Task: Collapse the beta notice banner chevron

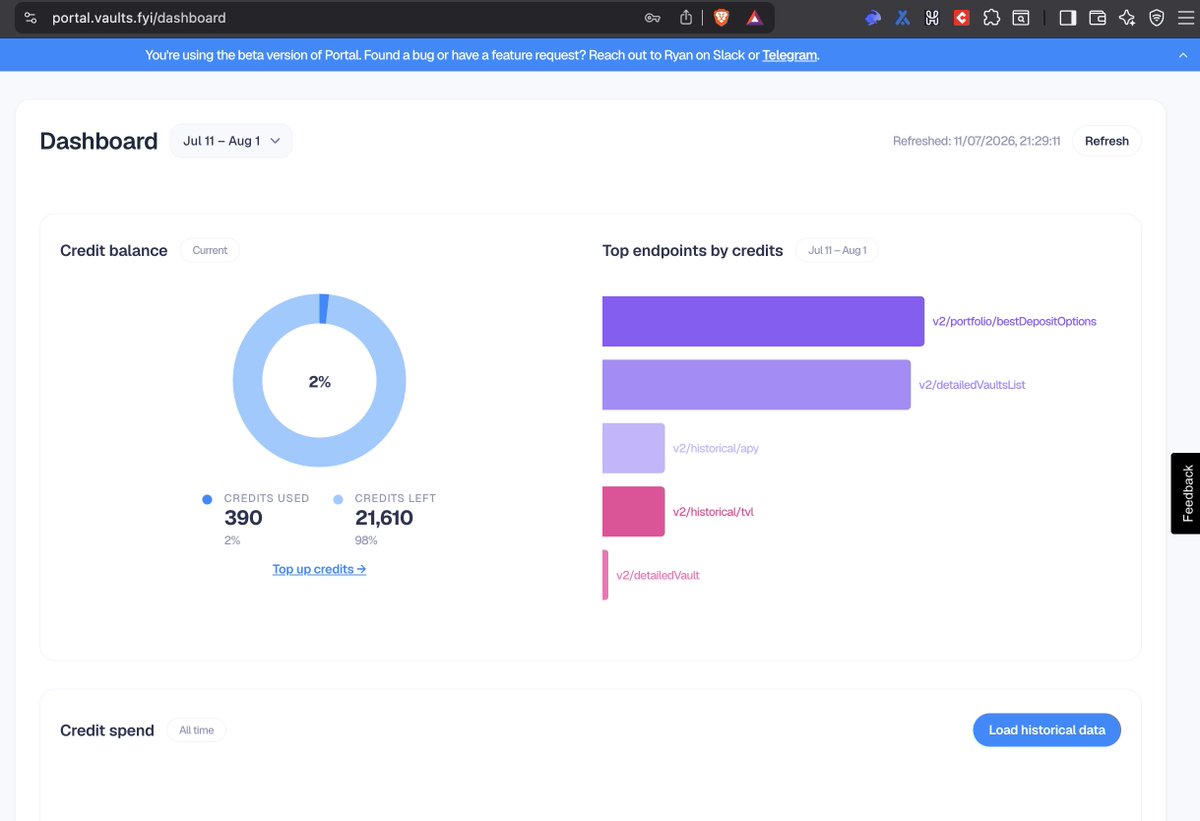Action: coord(1182,56)
